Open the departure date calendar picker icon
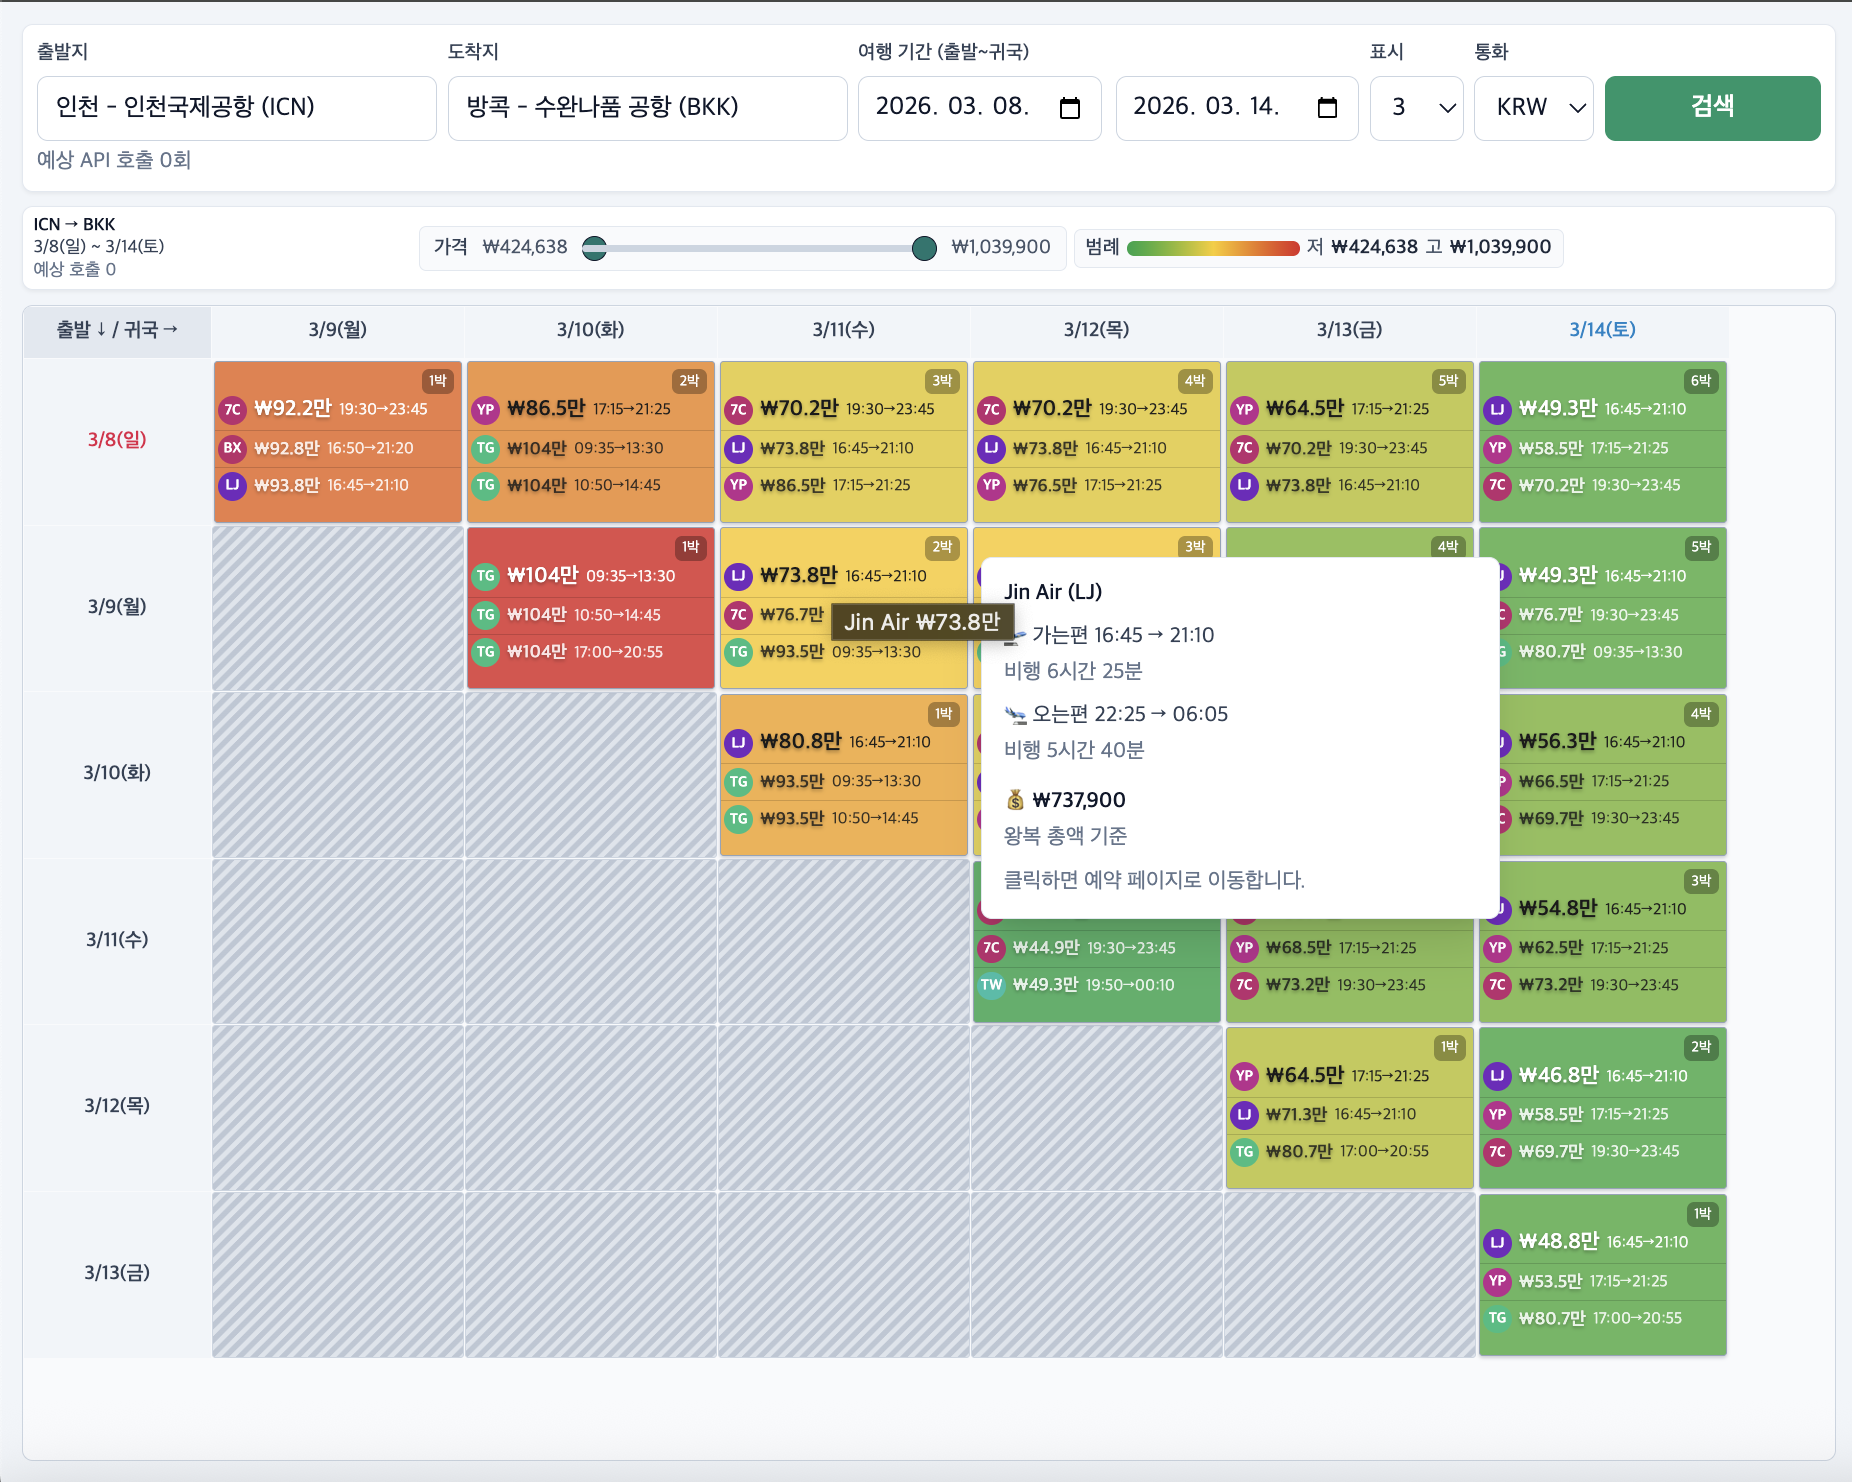Viewport: 1852px width, 1482px height. click(x=1069, y=108)
